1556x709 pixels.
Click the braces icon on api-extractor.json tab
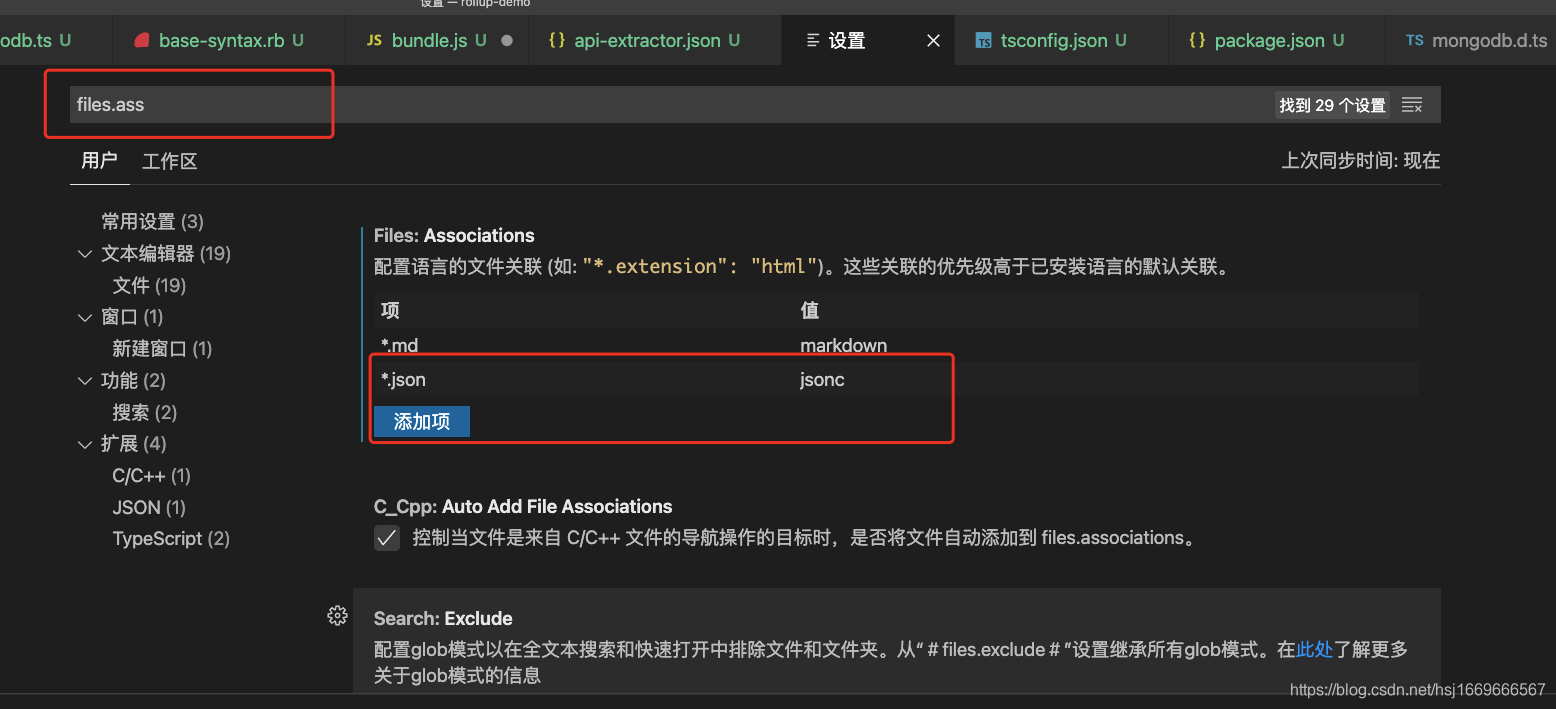coord(557,40)
